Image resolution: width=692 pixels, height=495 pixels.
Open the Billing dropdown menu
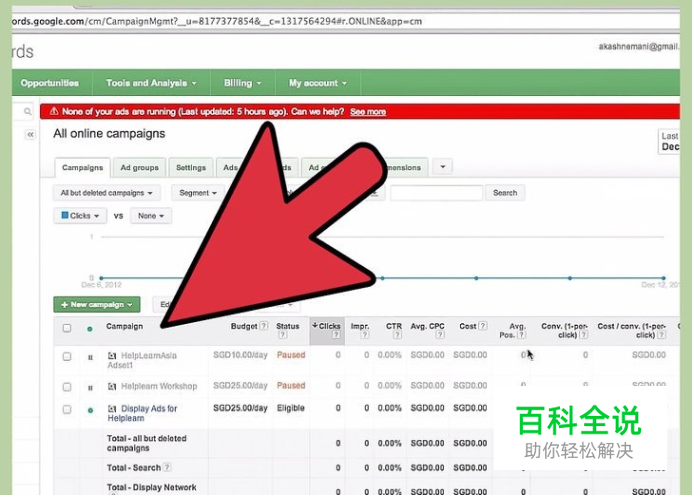pyautogui.click(x=242, y=83)
